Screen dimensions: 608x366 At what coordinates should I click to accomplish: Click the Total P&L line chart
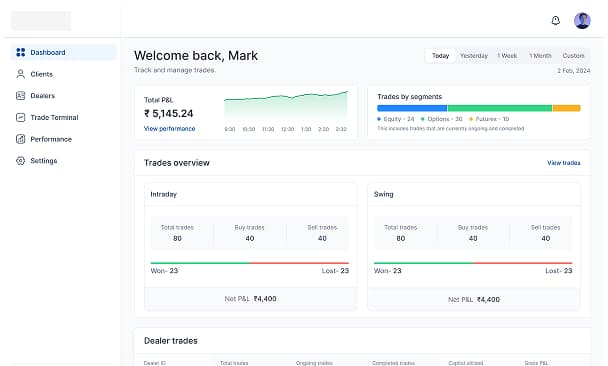click(x=286, y=107)
